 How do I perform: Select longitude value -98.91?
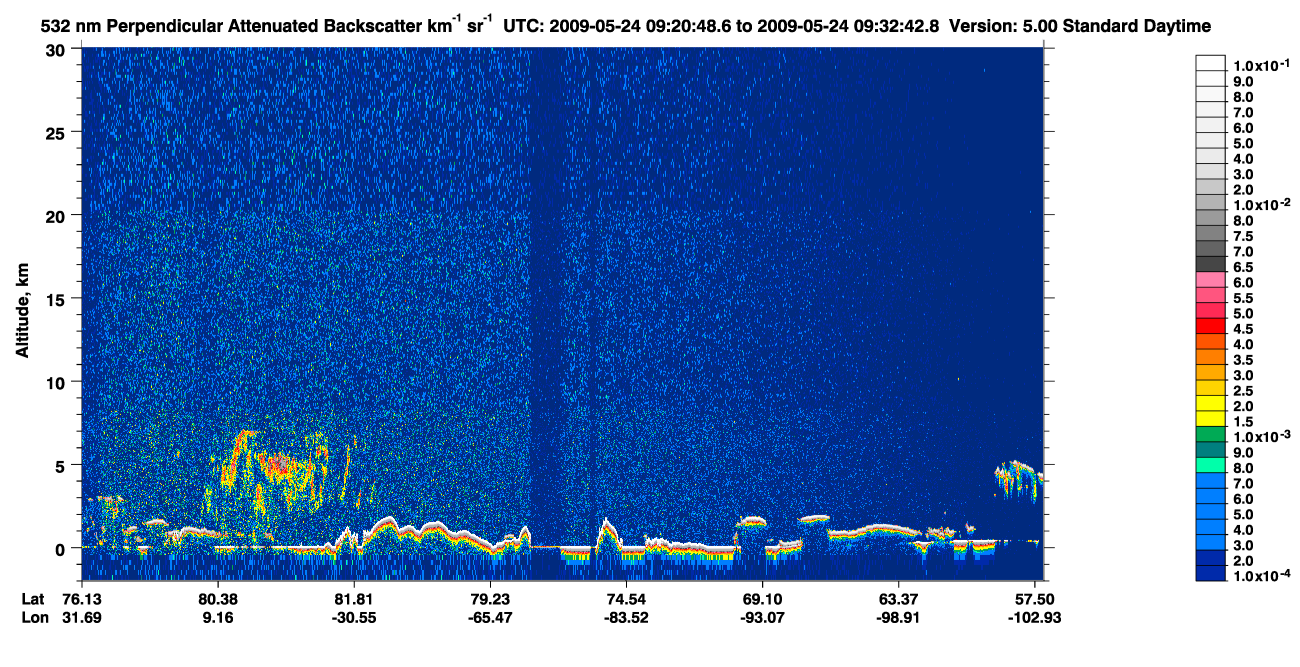(x=898, y=617)
